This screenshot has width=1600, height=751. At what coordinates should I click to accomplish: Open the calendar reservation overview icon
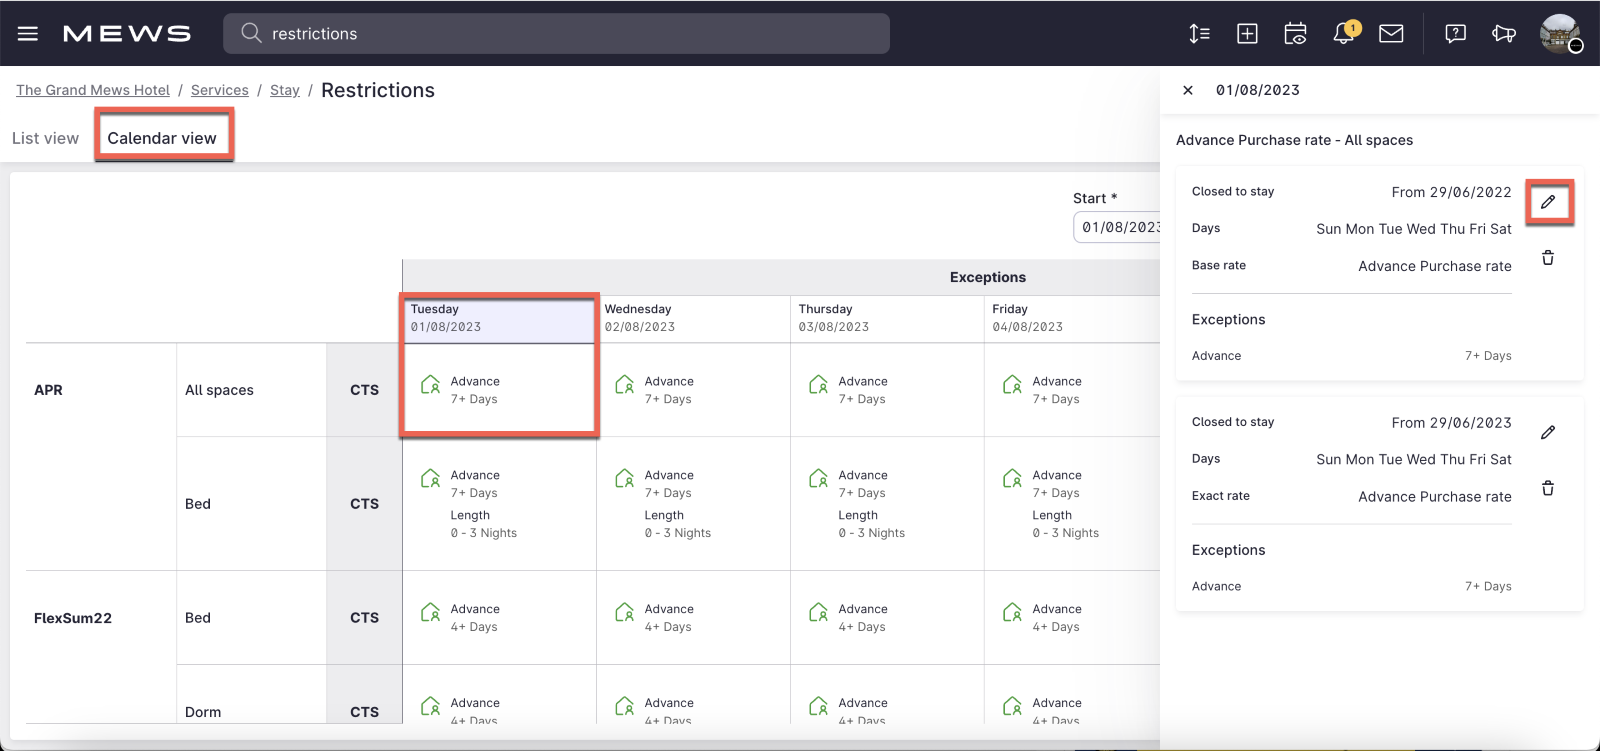click(1295, 34)
